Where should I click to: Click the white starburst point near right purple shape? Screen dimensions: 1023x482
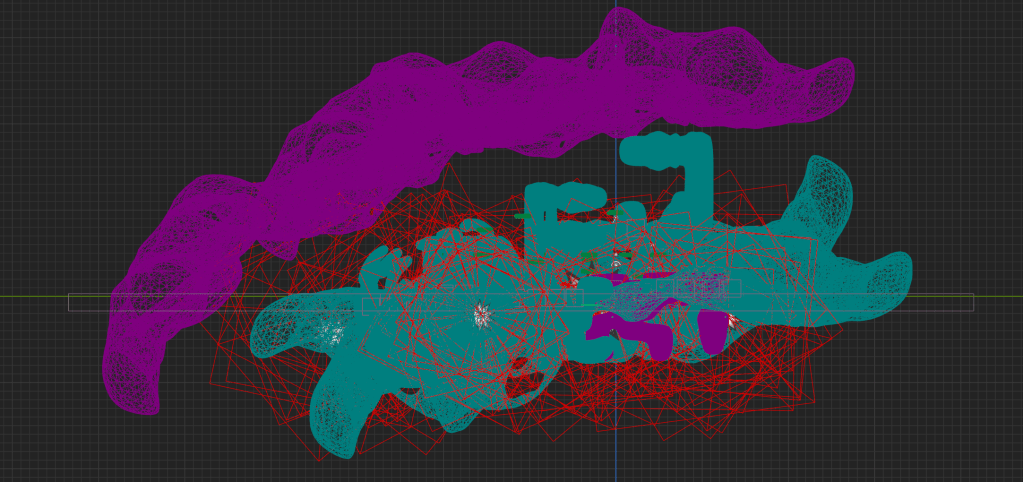733,321
